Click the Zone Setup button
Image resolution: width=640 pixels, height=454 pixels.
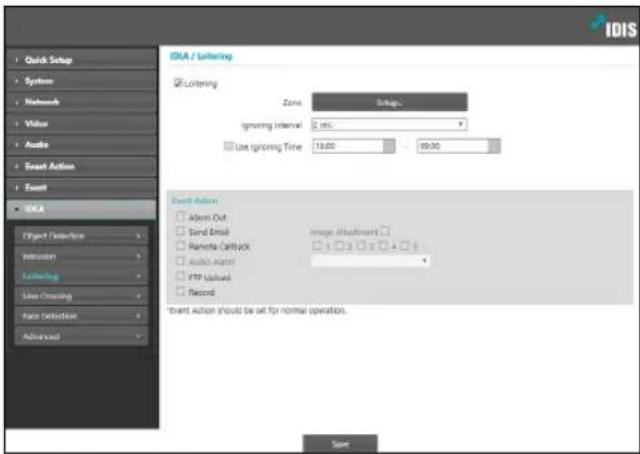389,102
